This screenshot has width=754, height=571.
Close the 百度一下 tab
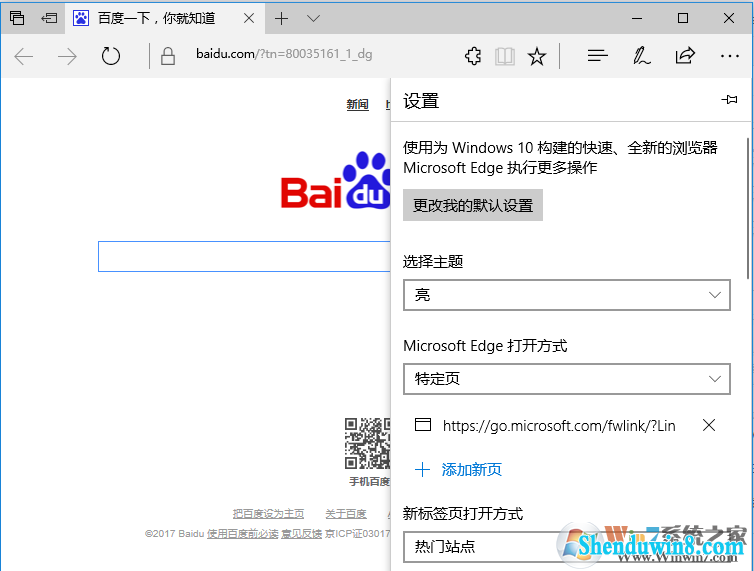(249, 18)
